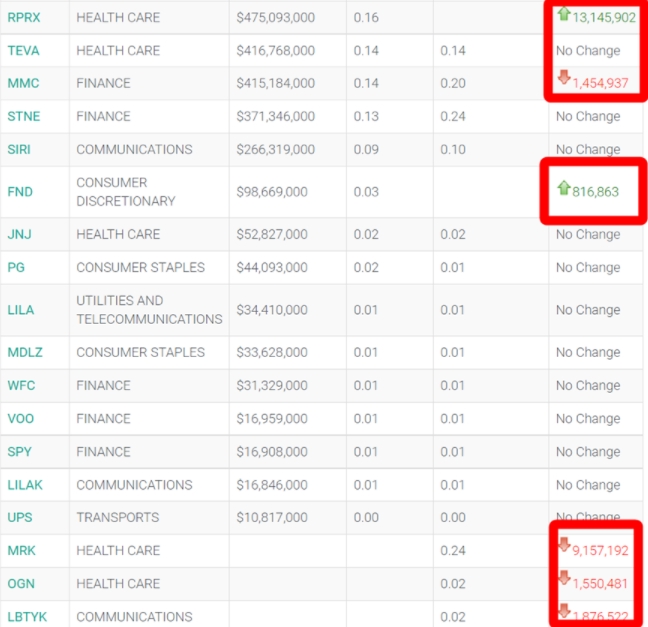This screenshot has height=627, width=648.
Task: Click the green up arrow beside 816,863
Action: (x=564, y=188)
